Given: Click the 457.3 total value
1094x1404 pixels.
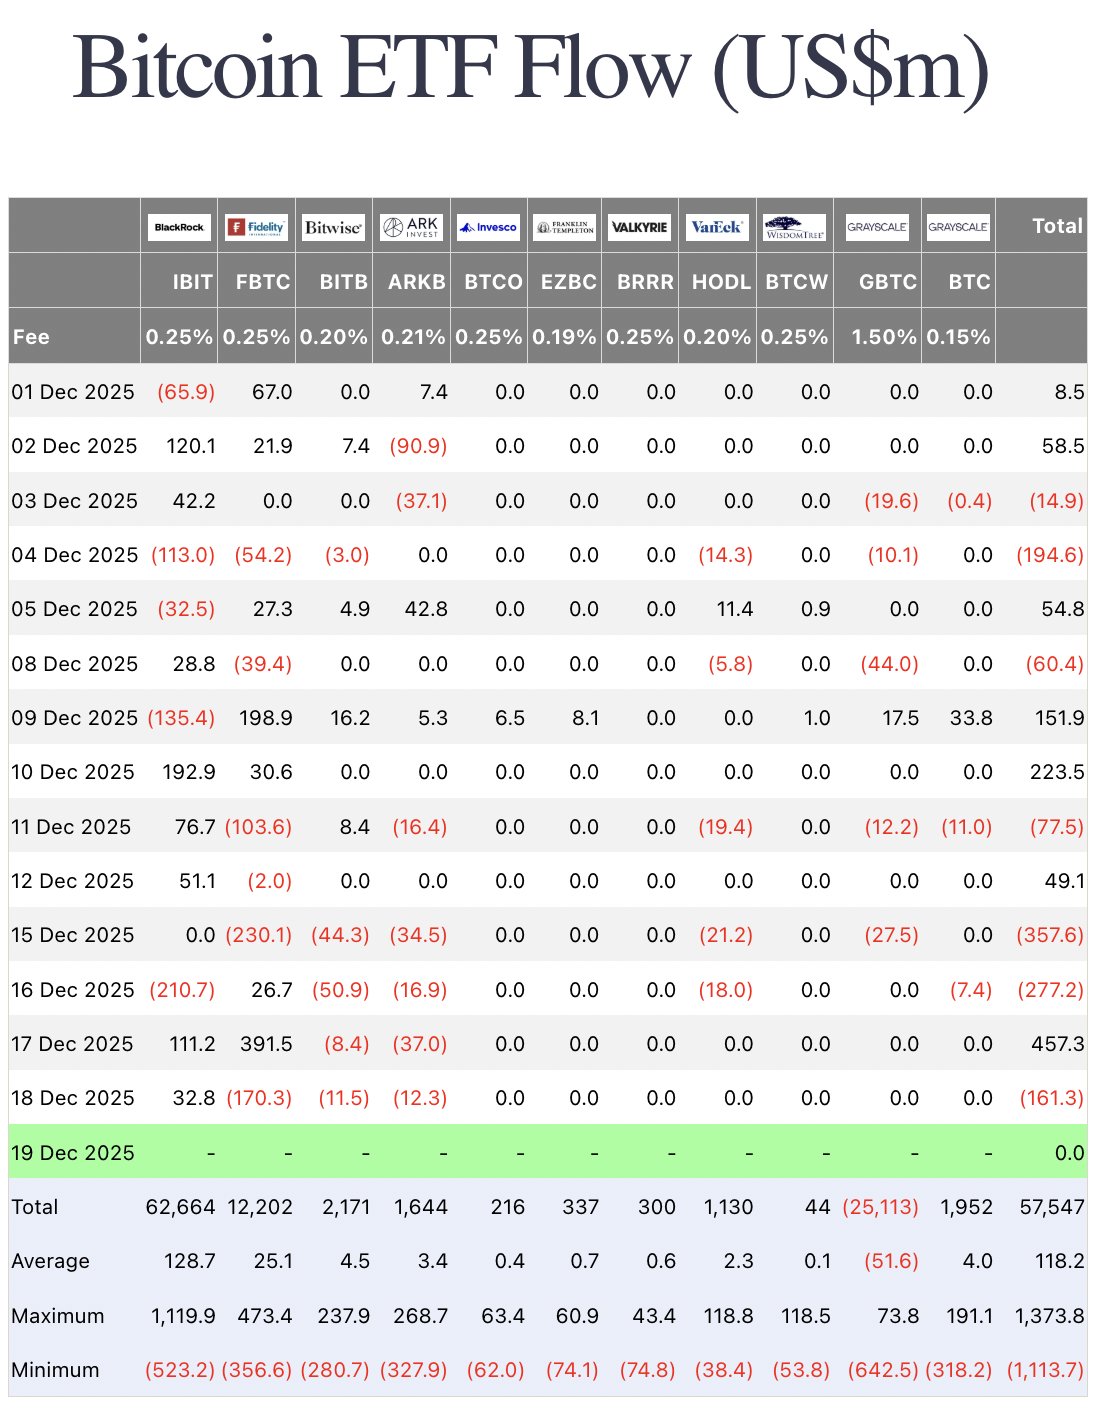Looking at the screenshot, I should pyautogui.click(x=1058, y=1044).
